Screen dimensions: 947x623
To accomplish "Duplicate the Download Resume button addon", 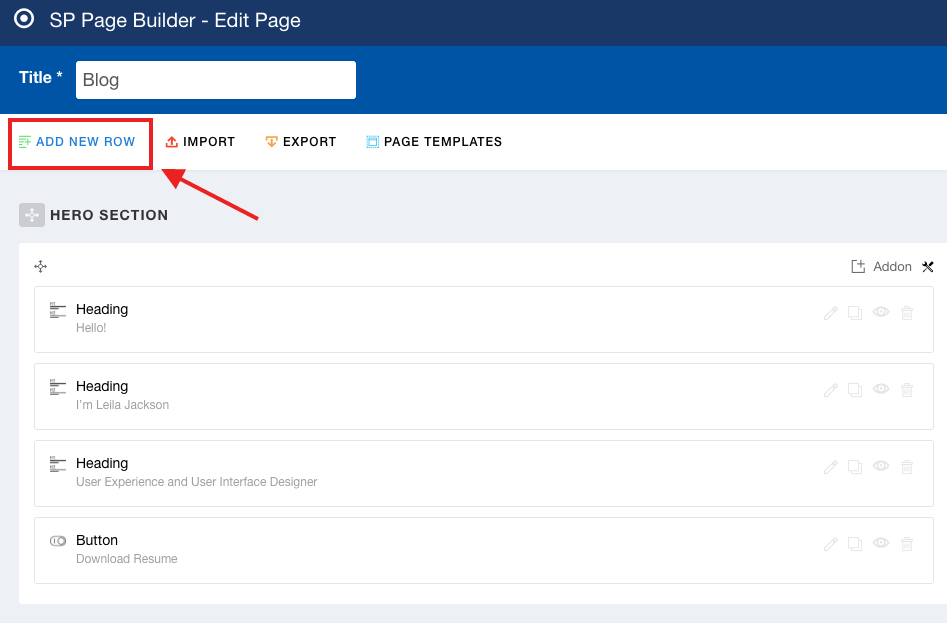I will click(x=855, y=544).
